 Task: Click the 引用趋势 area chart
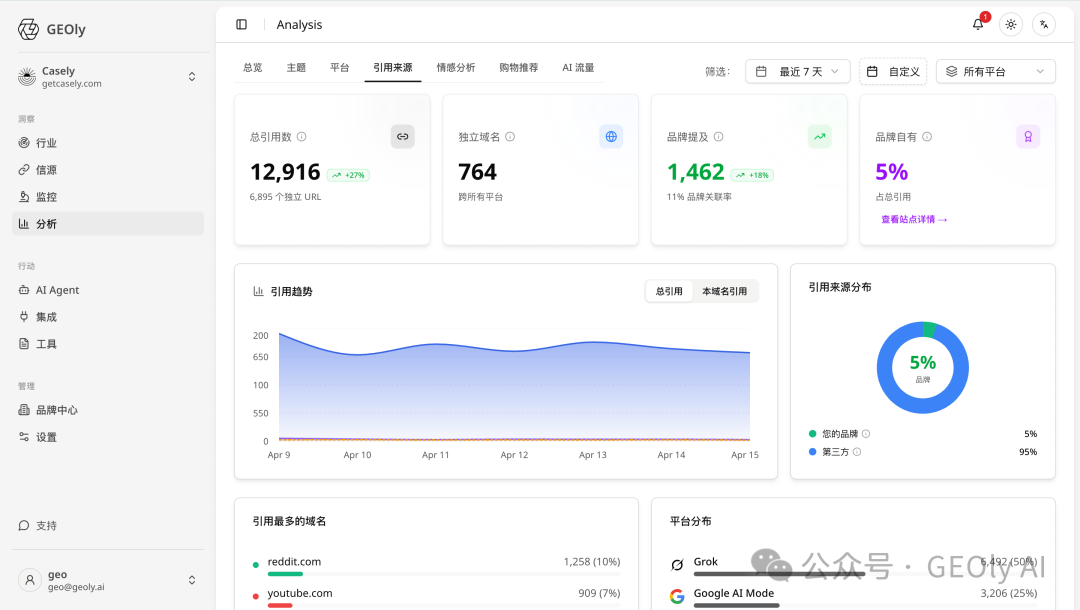(x=514, y=389)
